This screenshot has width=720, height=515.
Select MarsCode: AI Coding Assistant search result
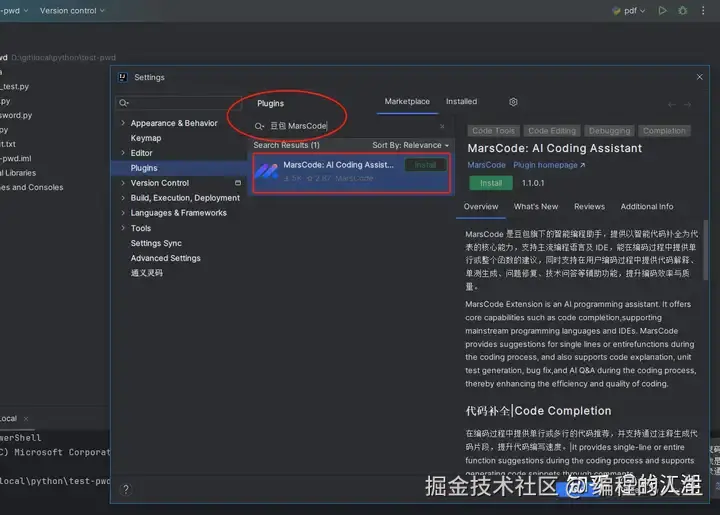click(x=351, y=173)
